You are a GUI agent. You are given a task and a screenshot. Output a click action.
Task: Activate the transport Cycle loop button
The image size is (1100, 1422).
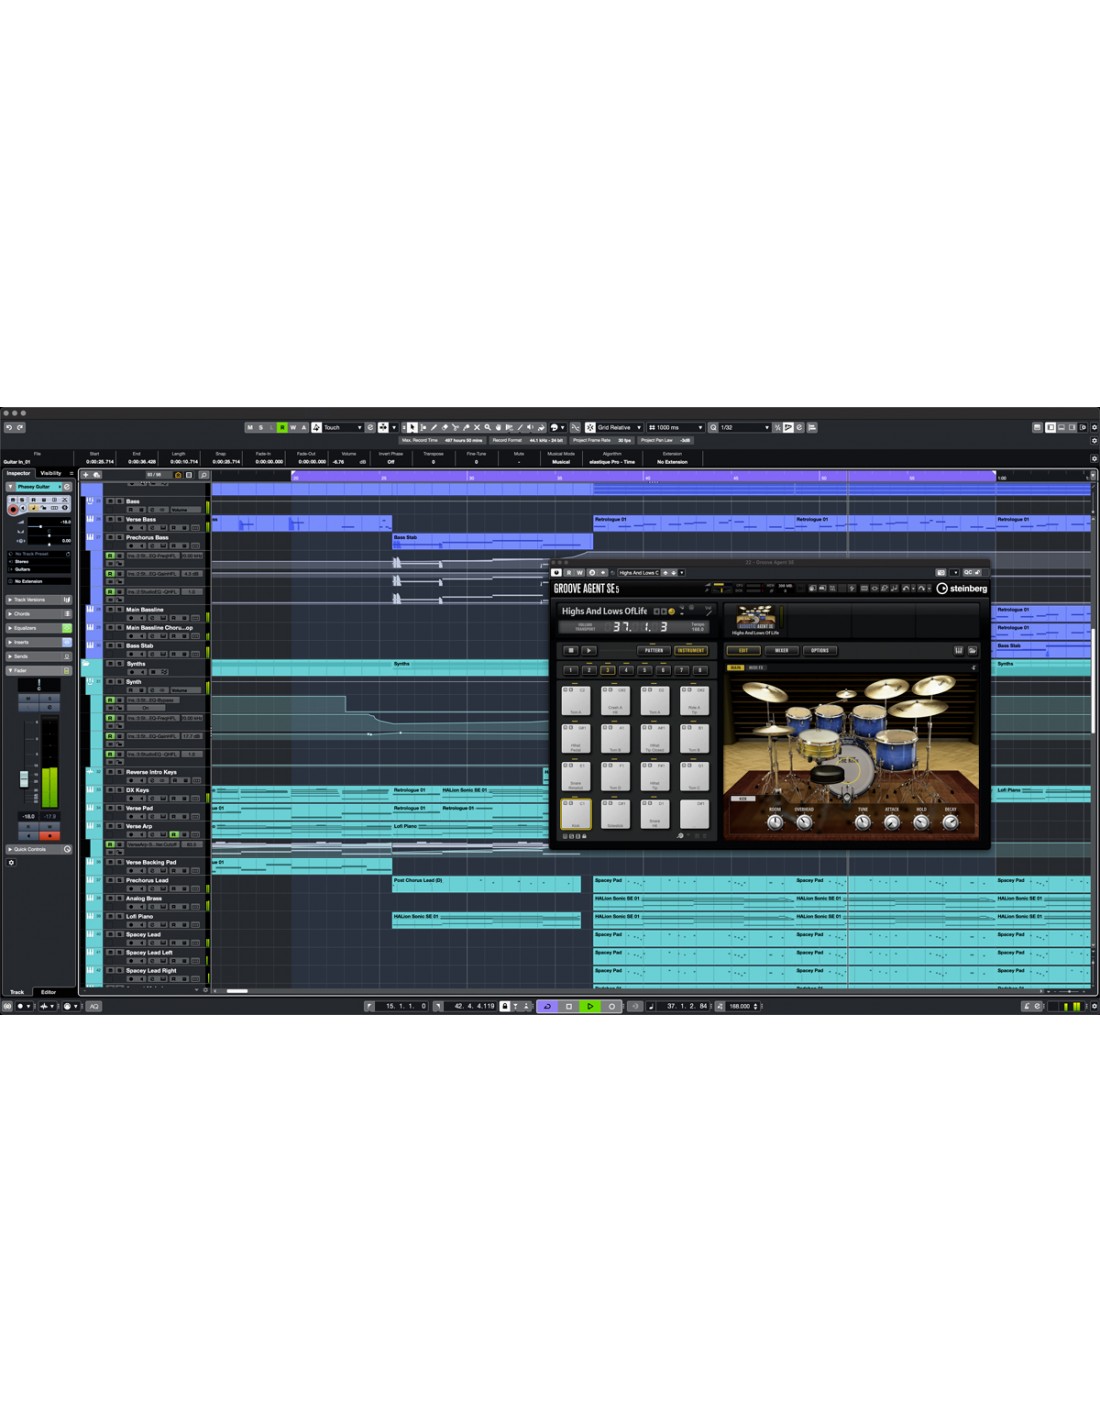pos(547,1006)
